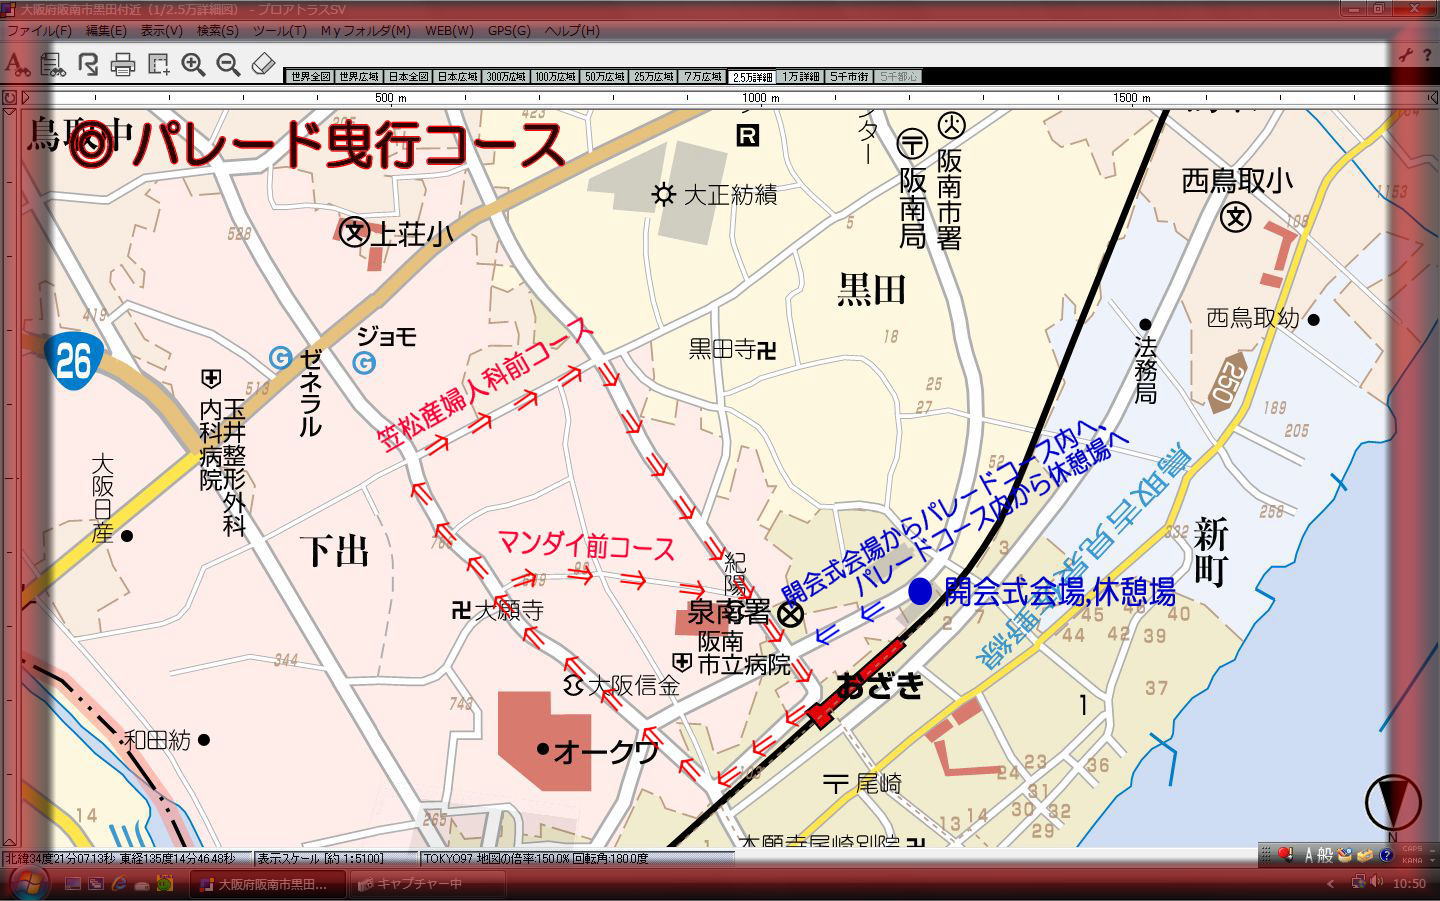Open the IME help question-mark icon
The image size is (1440, 901).
(x=1386, y=855)
